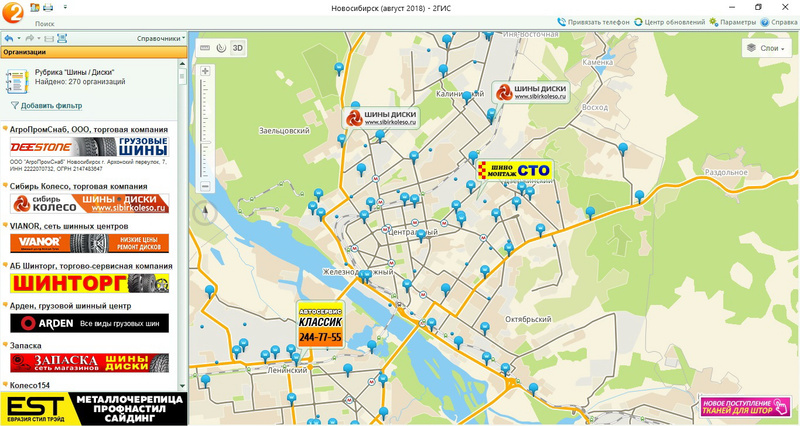This screenshot has height=426, width=800.
Task: Open the Слои layers dropdown on map
Action: 769,48
